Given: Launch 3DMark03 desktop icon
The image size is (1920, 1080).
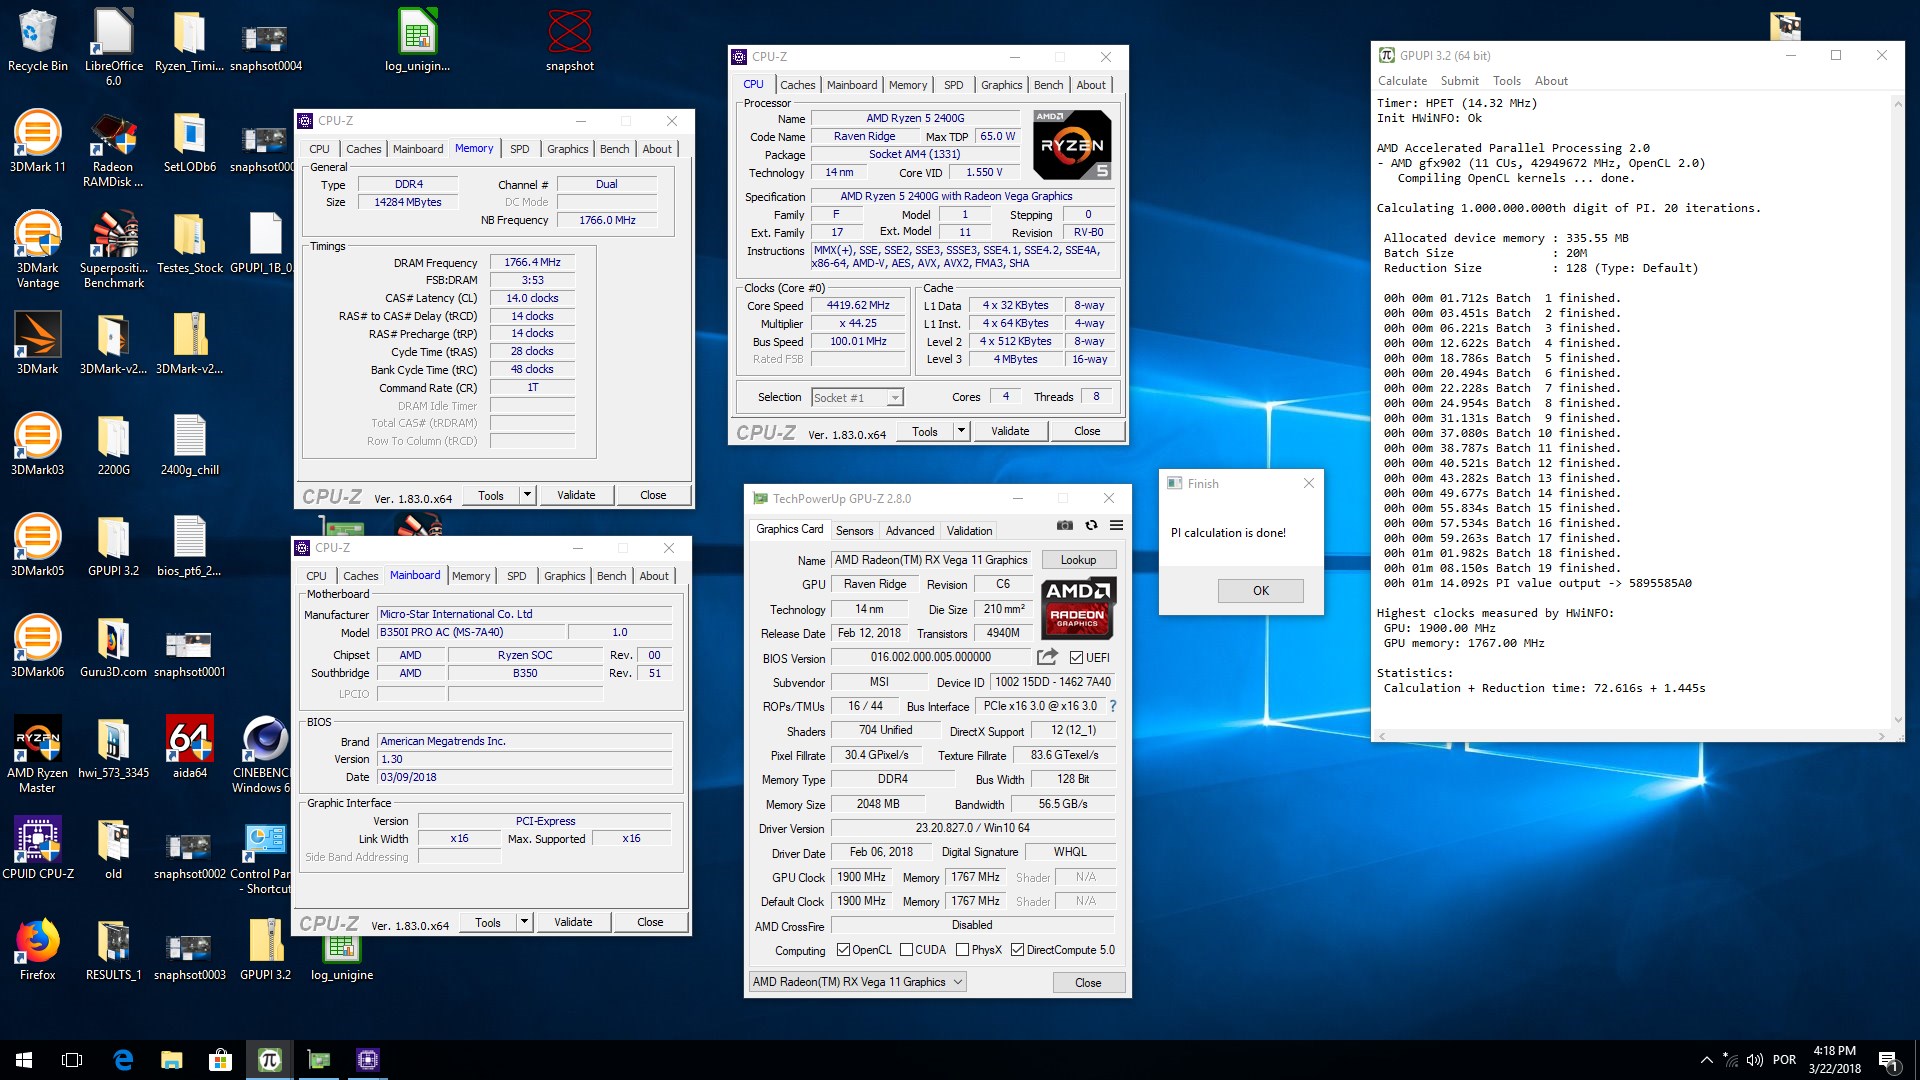Looking at the screenshot, I should pyautogui.click(x=37, y=445).
